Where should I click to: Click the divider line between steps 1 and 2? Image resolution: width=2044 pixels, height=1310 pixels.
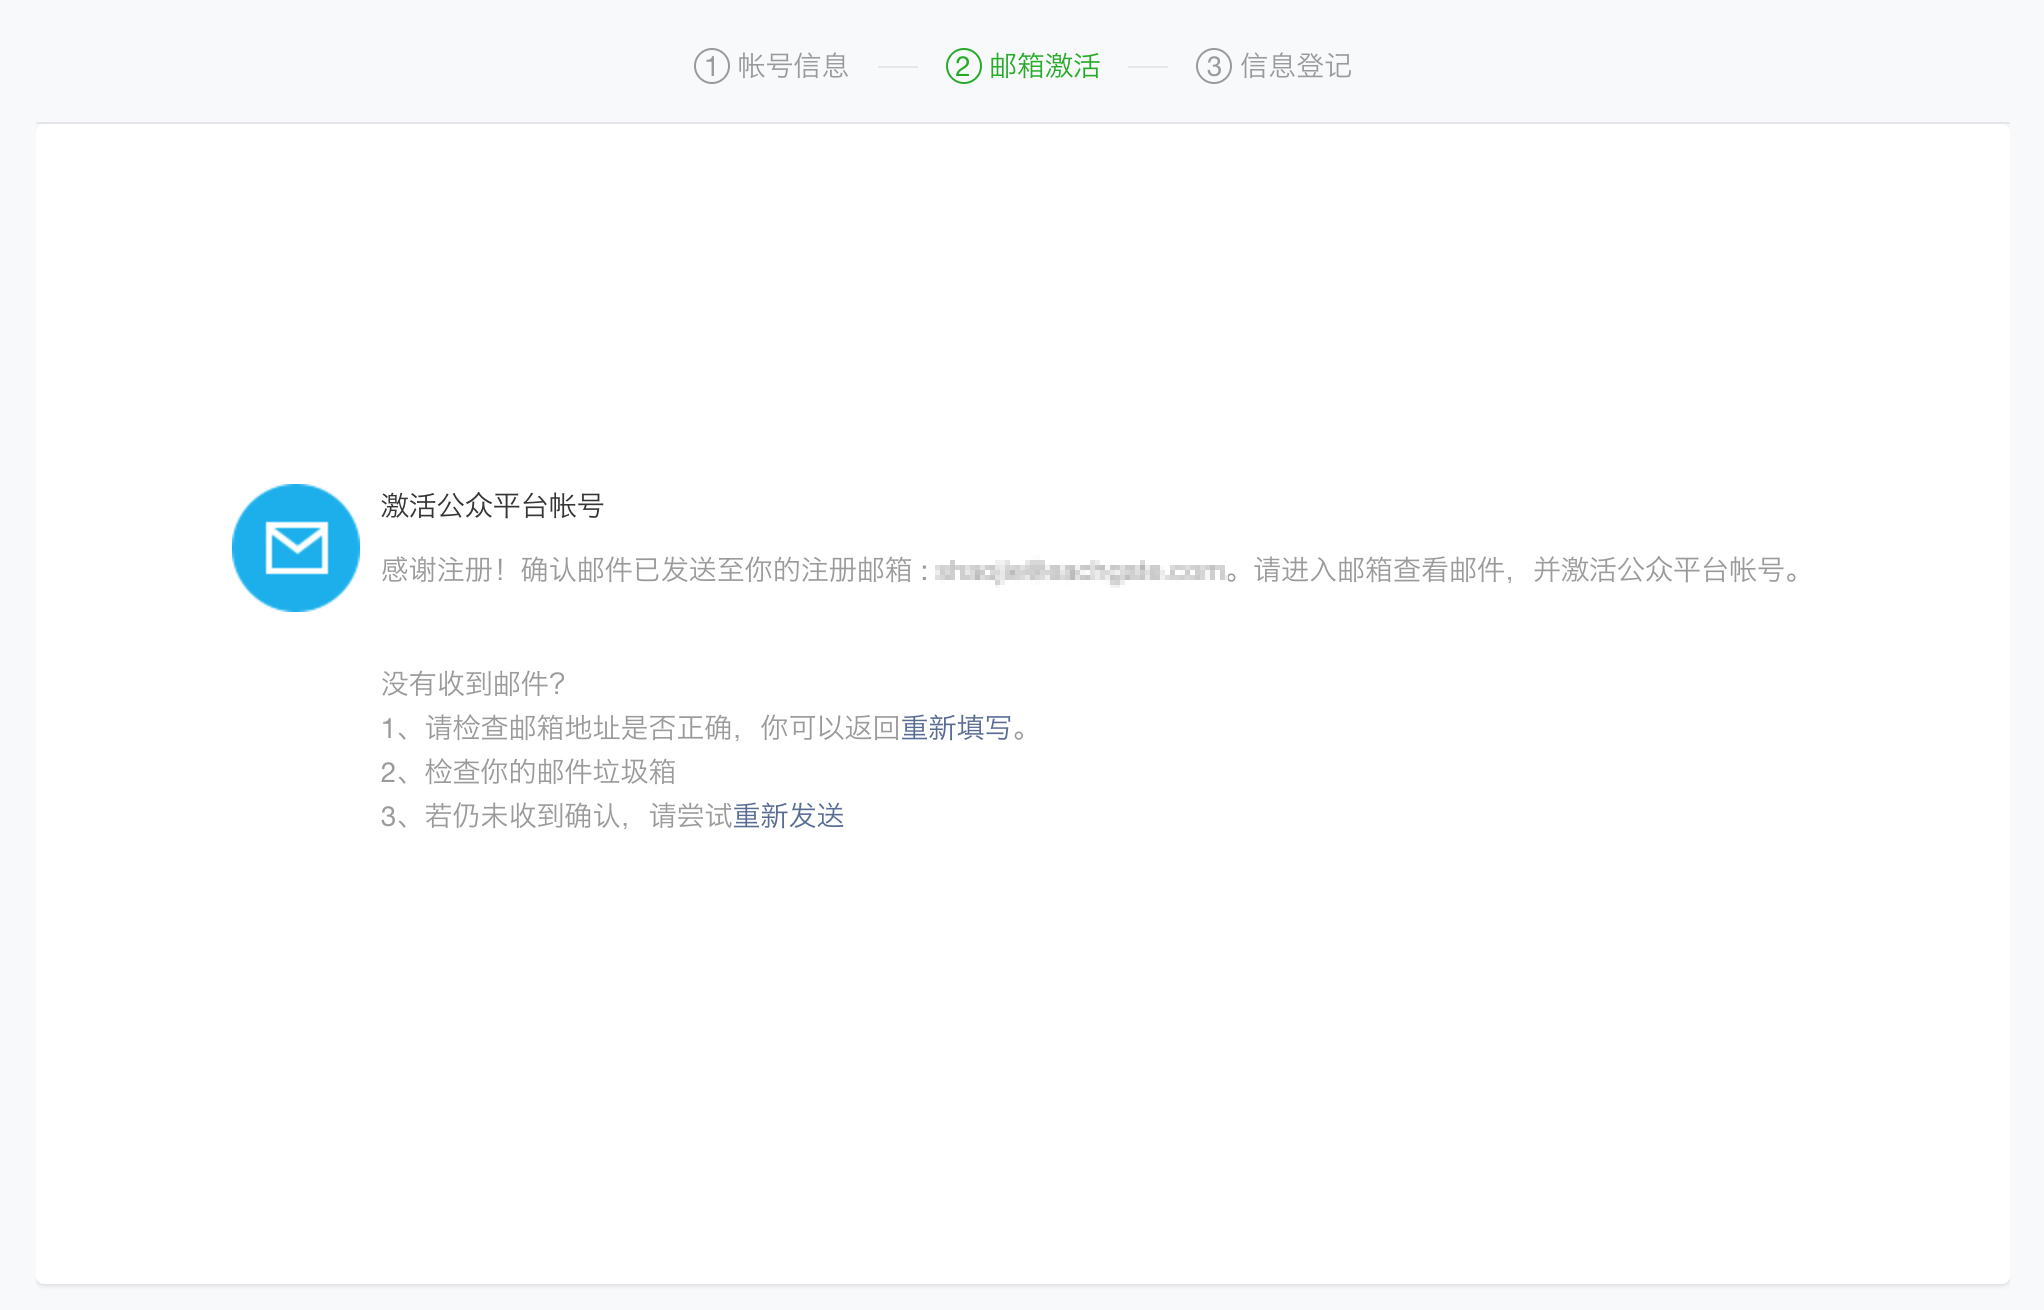(x=897, y=67)
